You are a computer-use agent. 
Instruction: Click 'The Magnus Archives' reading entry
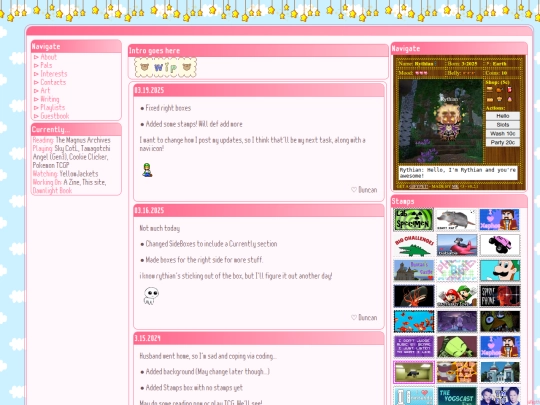click(83, 140)
